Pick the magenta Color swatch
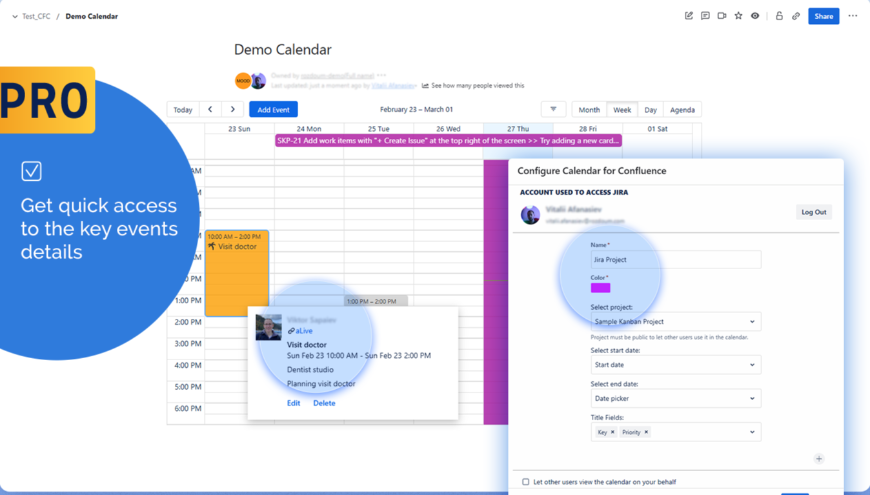Viewport: 870px width, 495px height. 600,287
